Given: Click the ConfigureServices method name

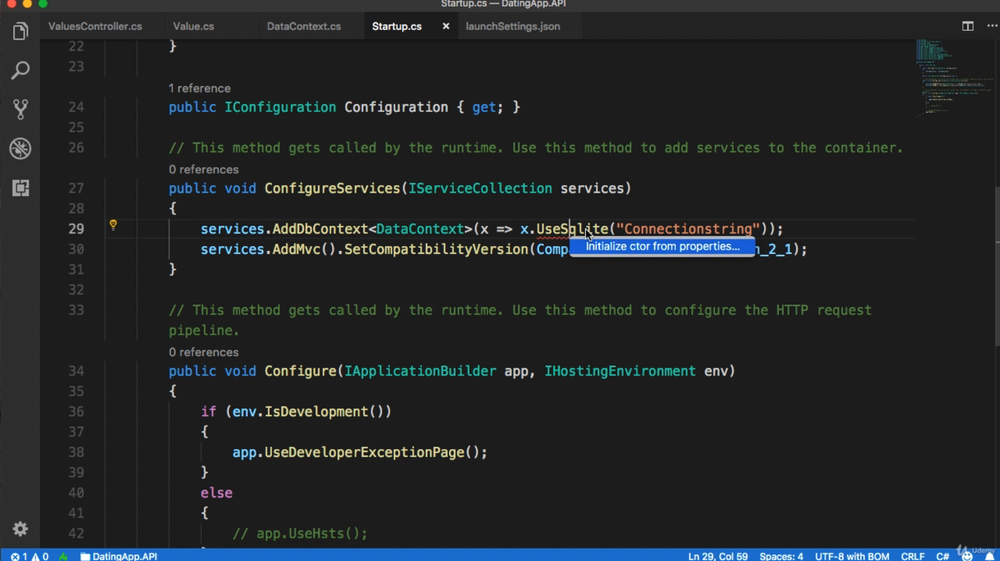Looking at the screenshot, I should click(x=332, y=188).
